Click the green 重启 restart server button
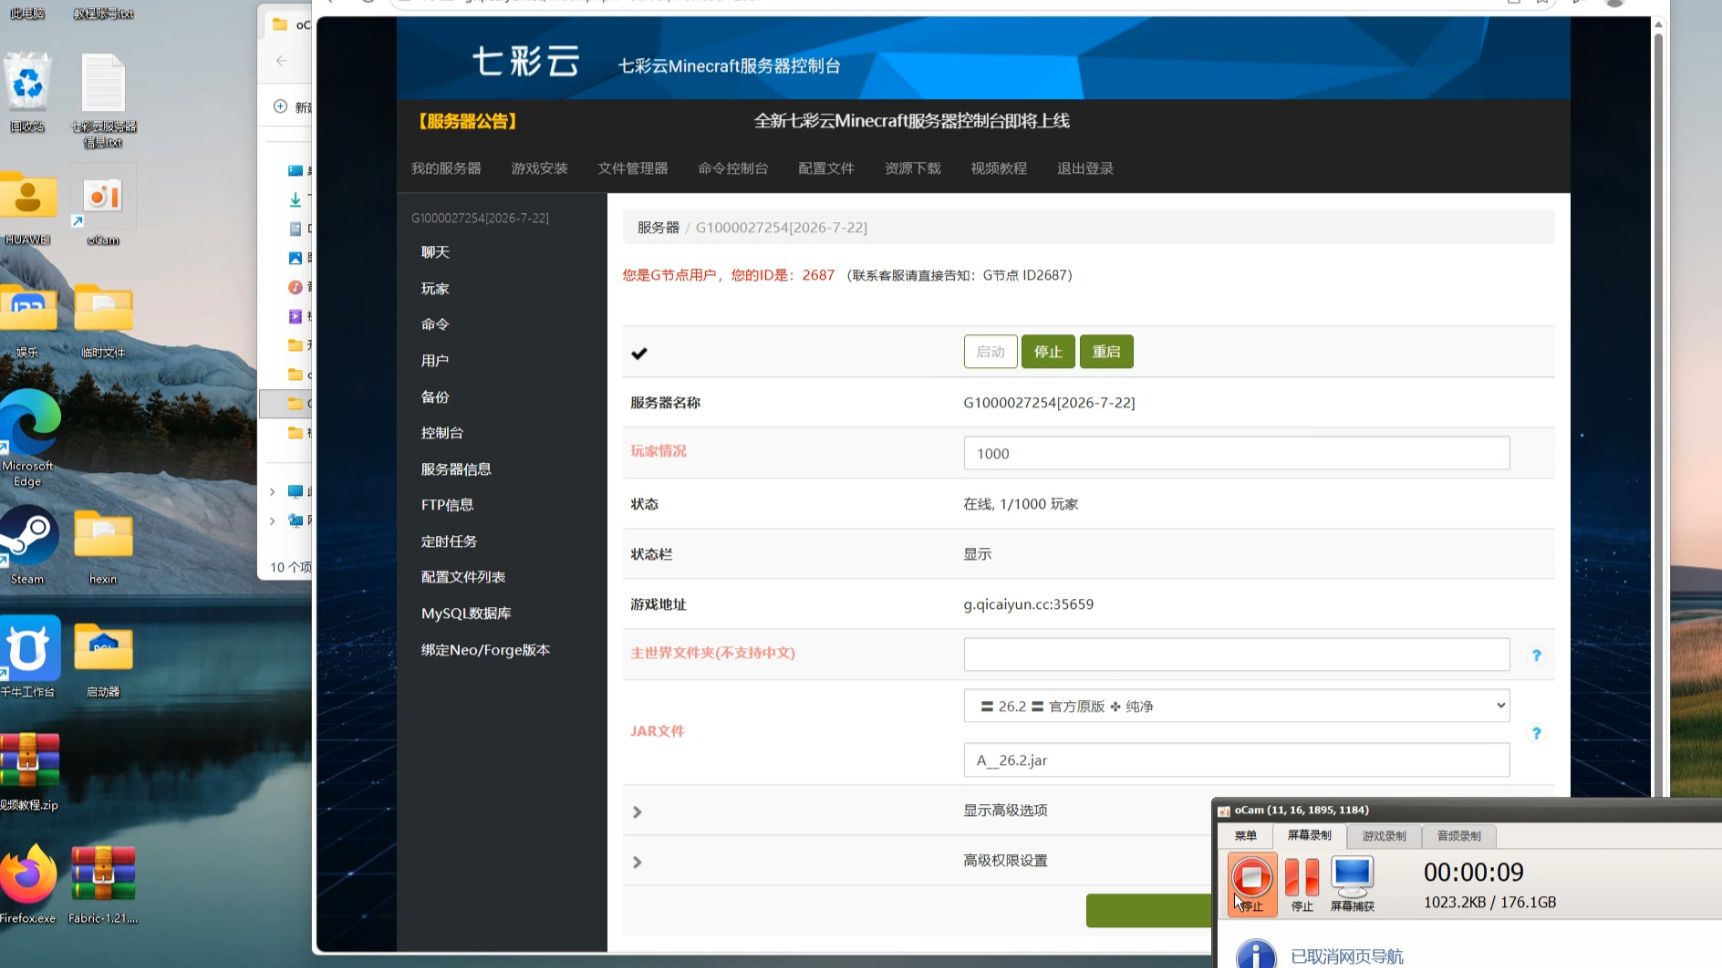This screenshot has height=968, width=1722. point(1106,352)
